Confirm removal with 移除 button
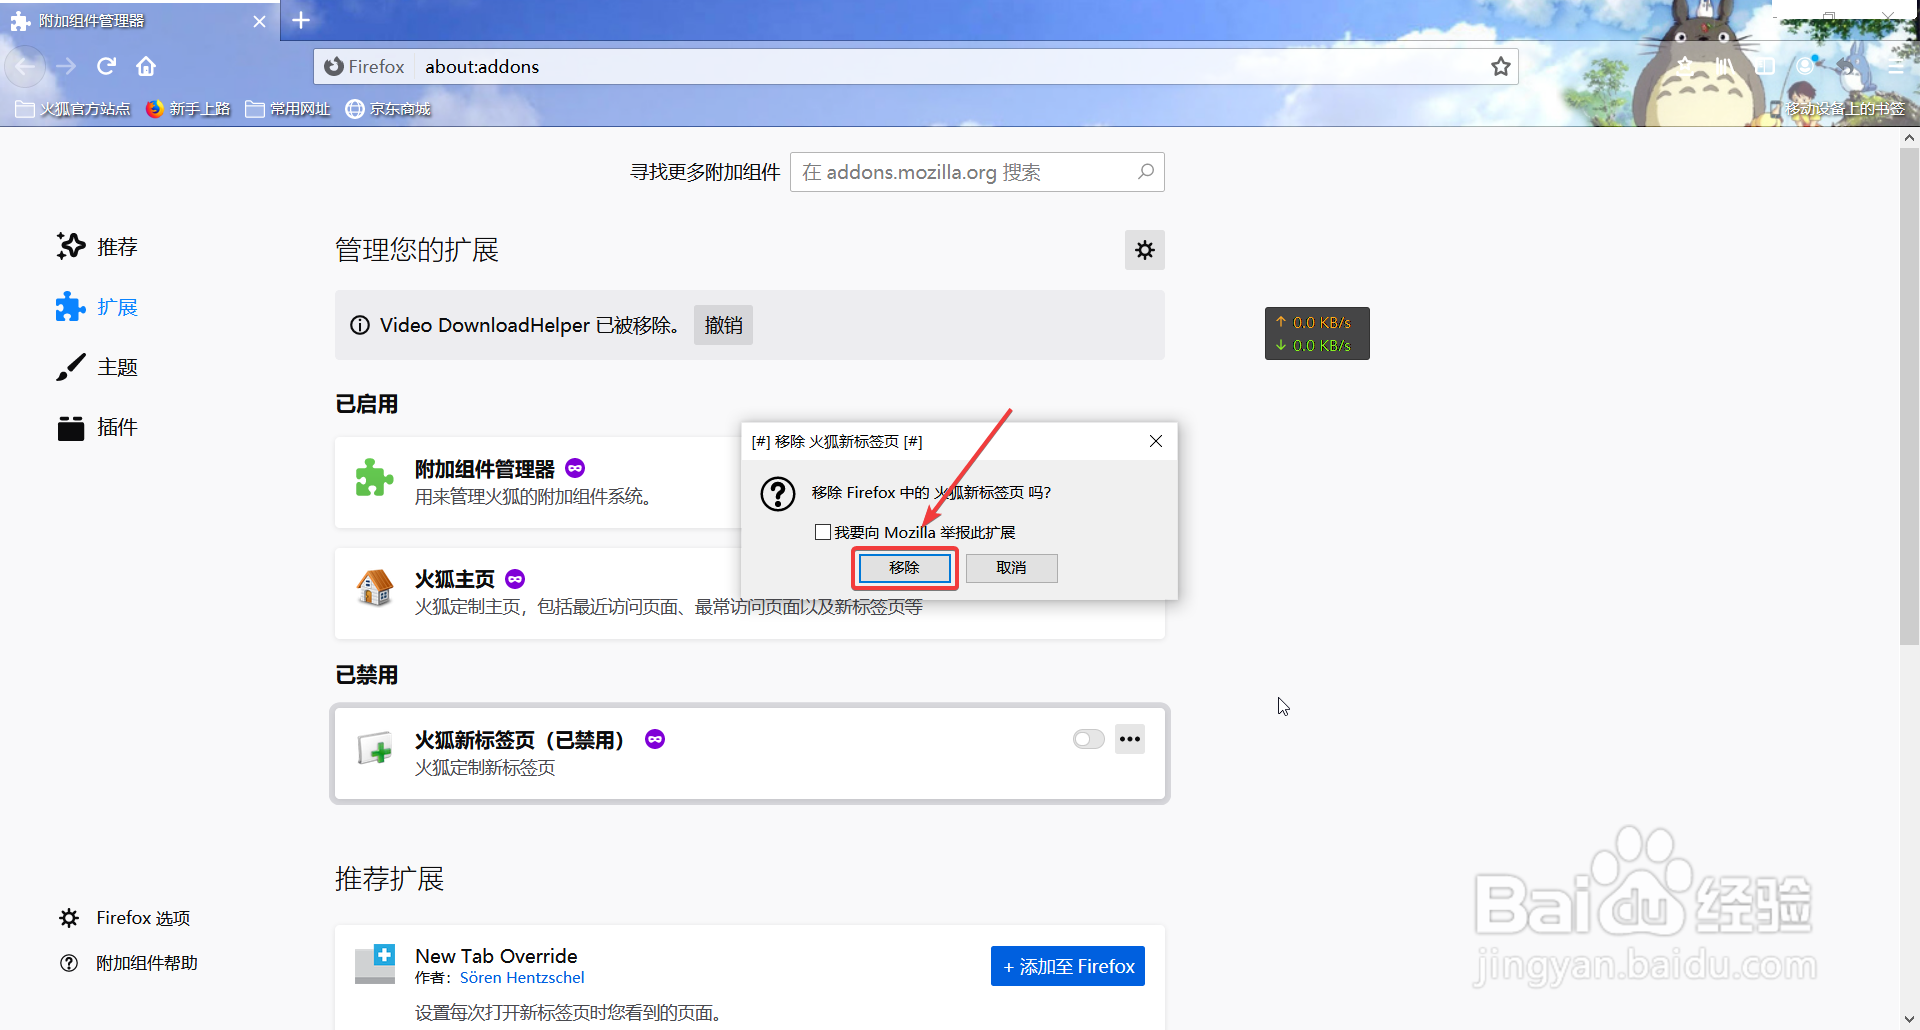Screen dimensions: 1920x1030 pos(904,568)
